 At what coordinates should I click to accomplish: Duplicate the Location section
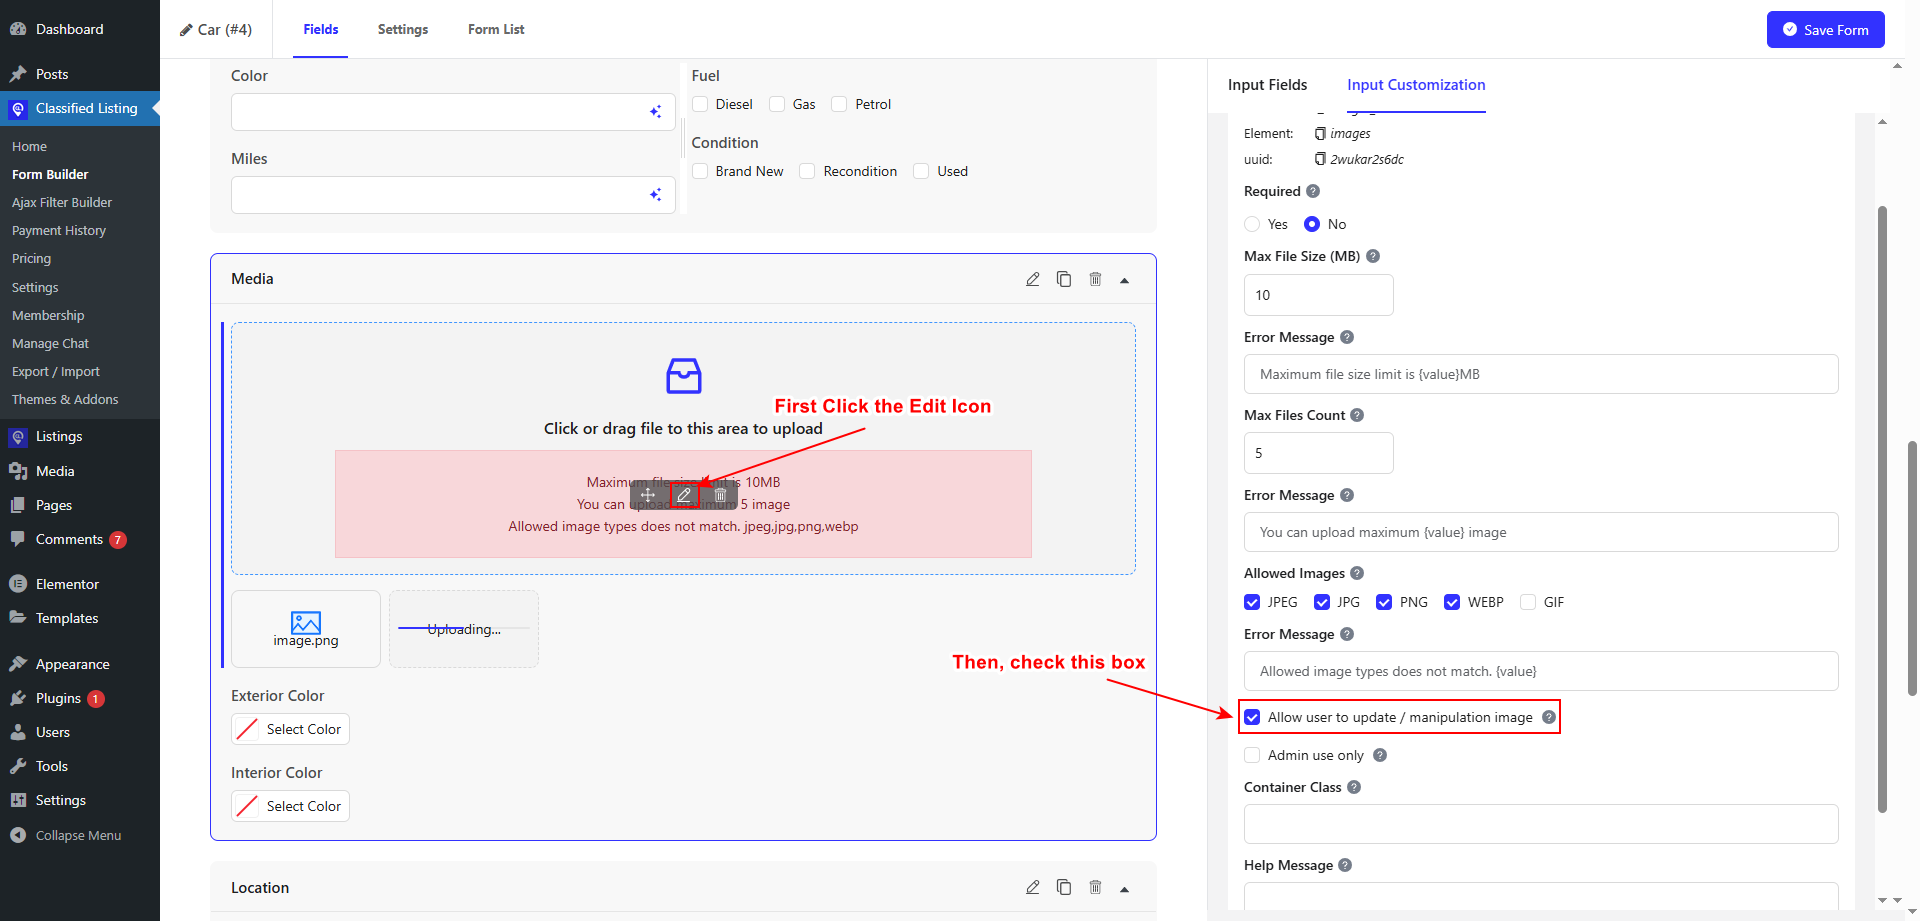(1064, 887)
